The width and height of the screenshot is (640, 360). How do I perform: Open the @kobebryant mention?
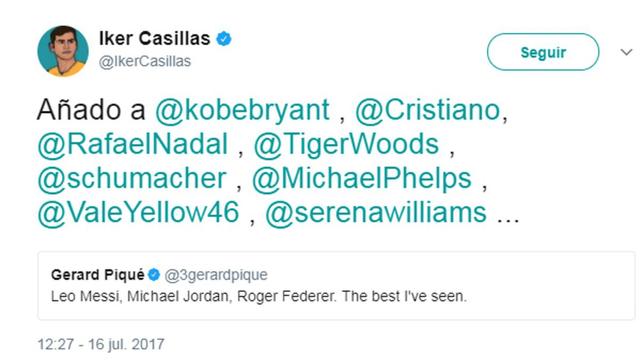point(242,110)
